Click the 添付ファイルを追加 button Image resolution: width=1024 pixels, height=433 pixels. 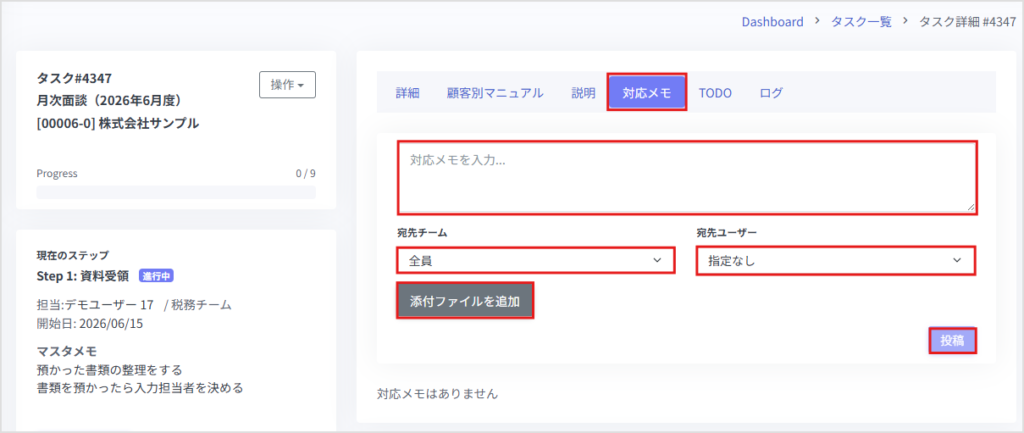click(465, 301)
